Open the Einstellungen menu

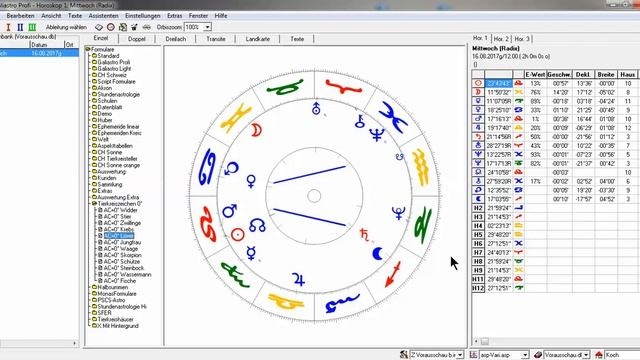tap(142, 16)
